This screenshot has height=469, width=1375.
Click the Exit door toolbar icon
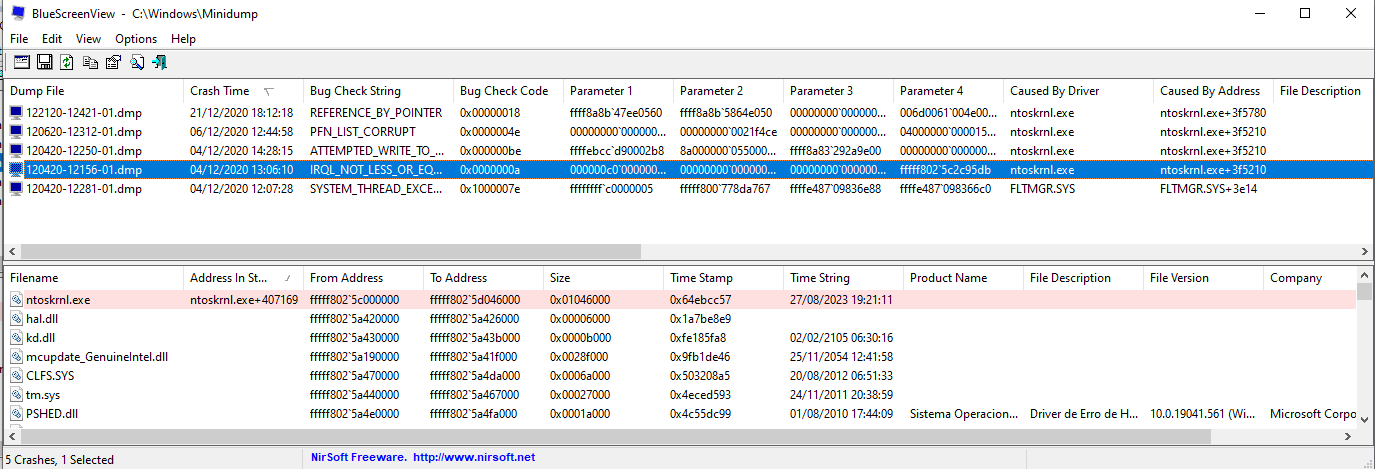tap(159, 62)
